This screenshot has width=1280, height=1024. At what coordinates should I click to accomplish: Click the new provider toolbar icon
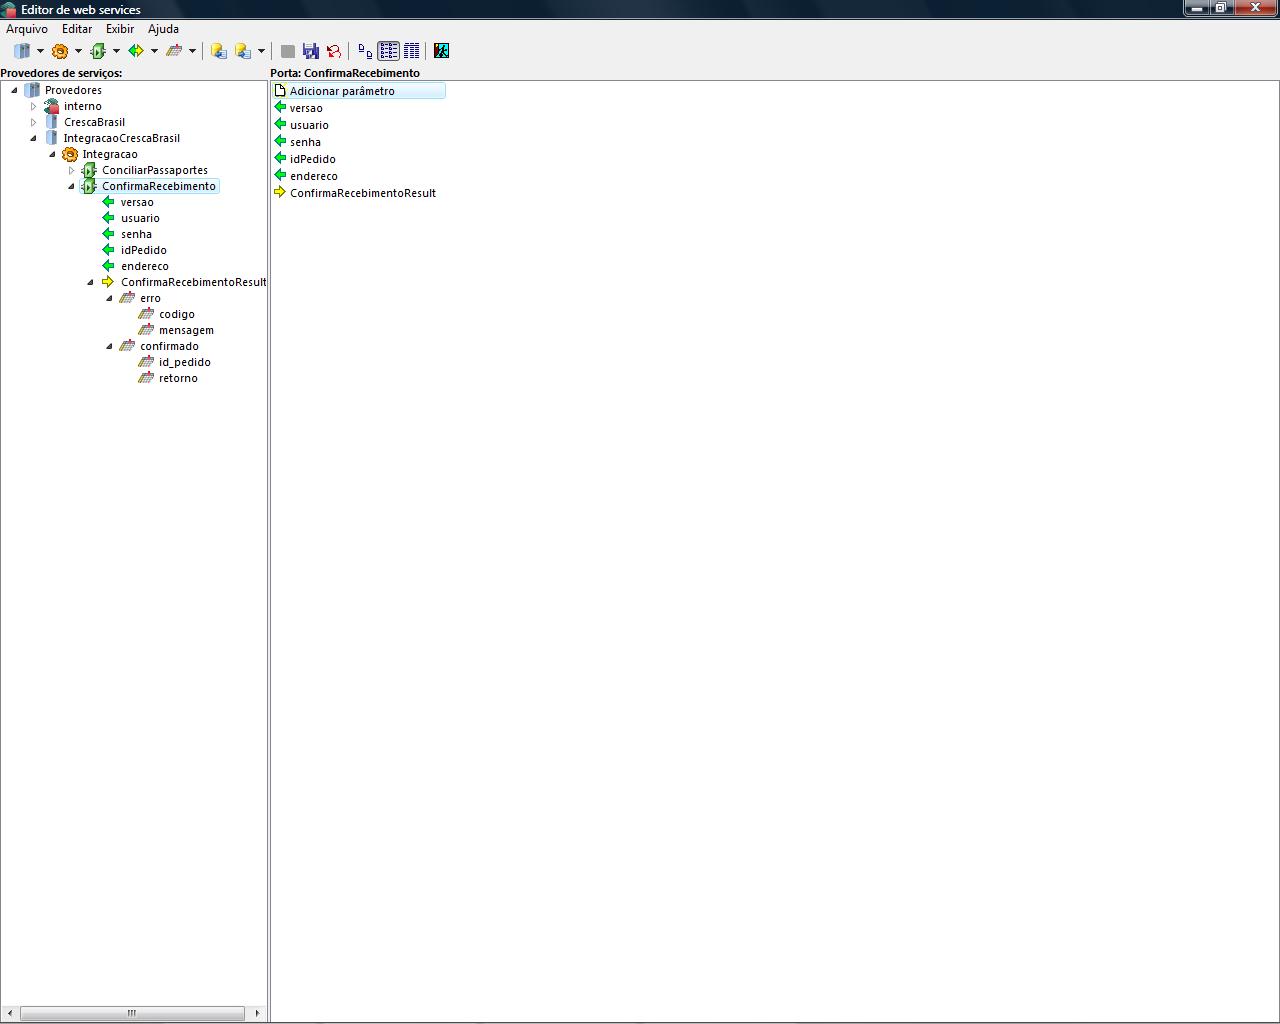point(22,51)
